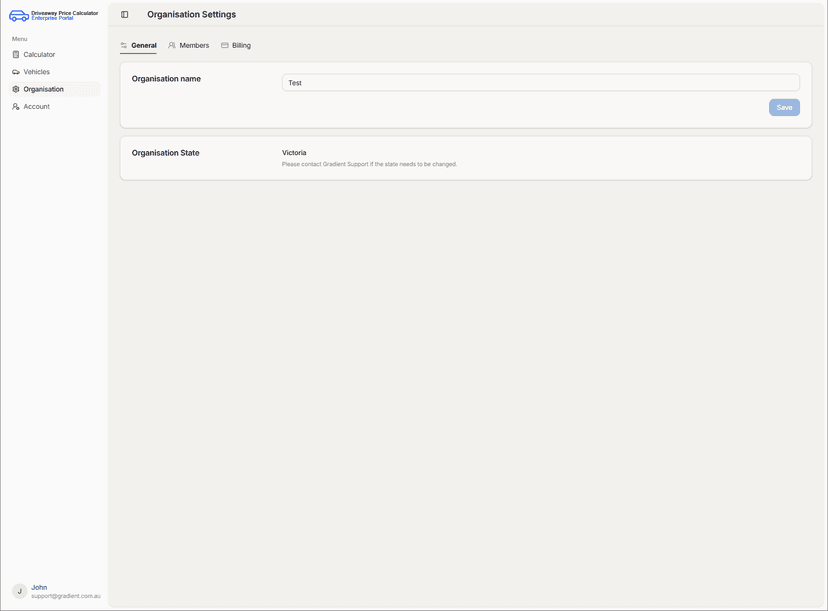
Task: Click the Enterprise Portal text
Action: click(x=52, y=18)
